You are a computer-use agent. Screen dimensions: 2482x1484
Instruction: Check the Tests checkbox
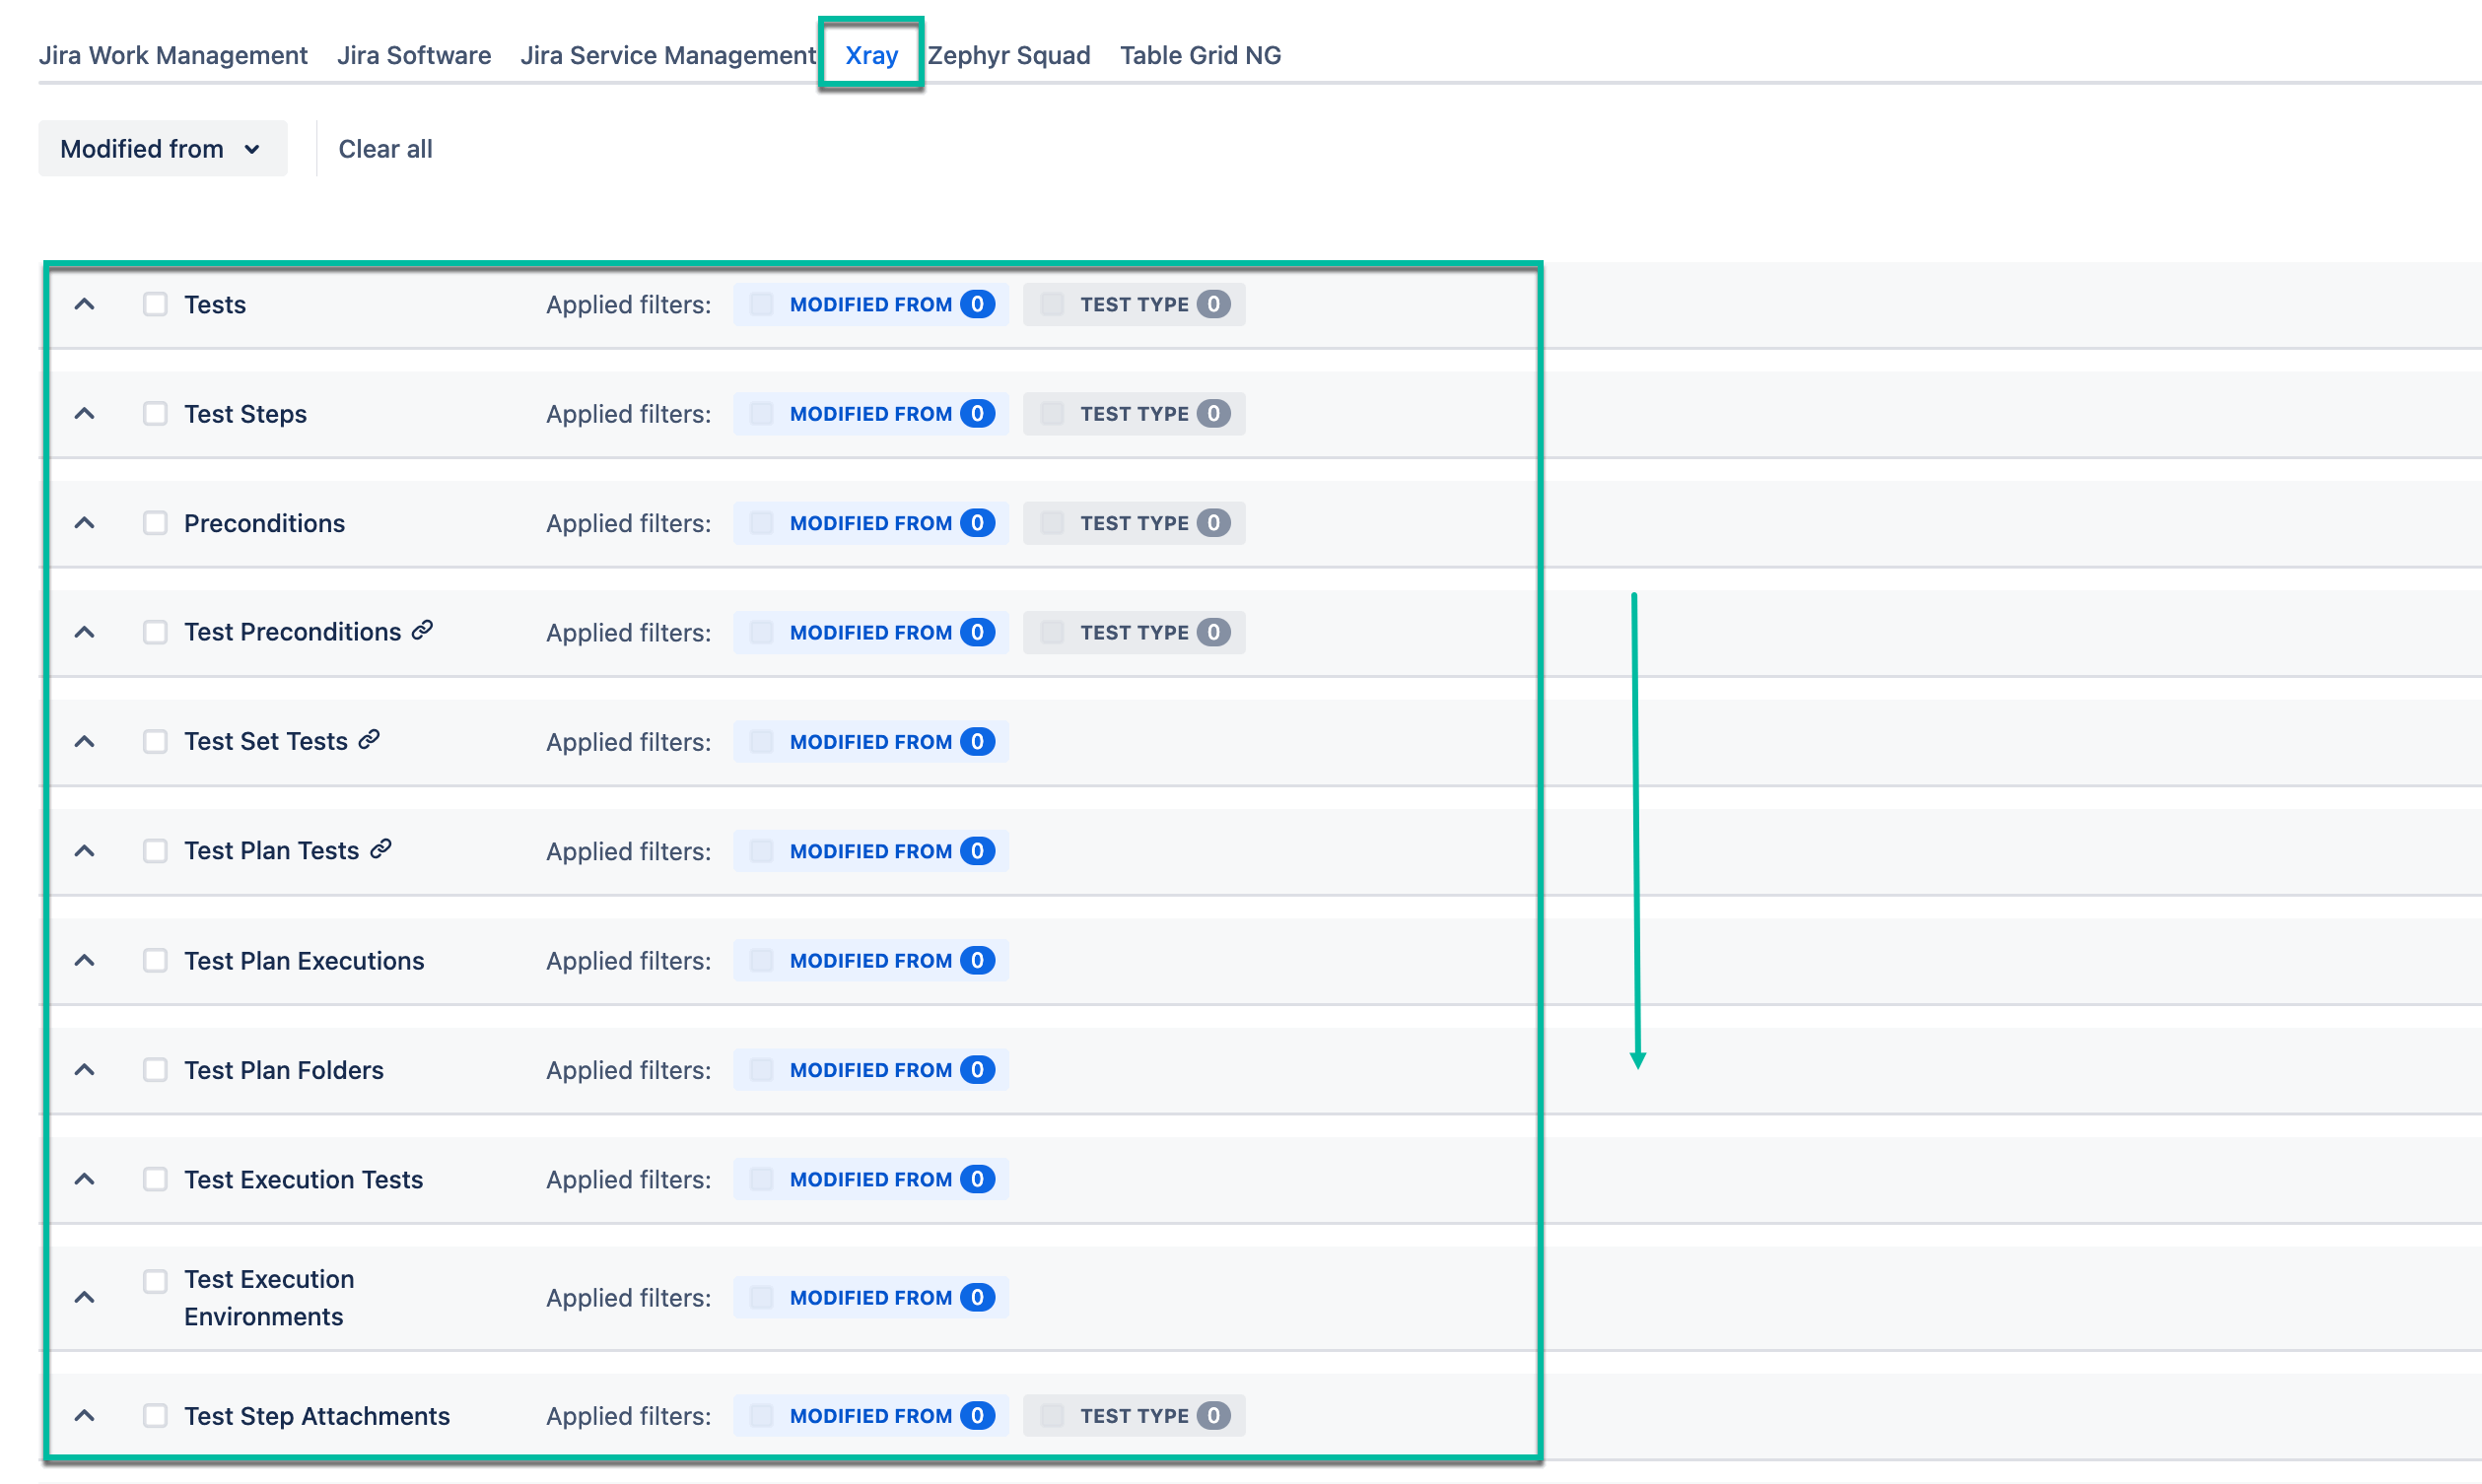(155, 304)
